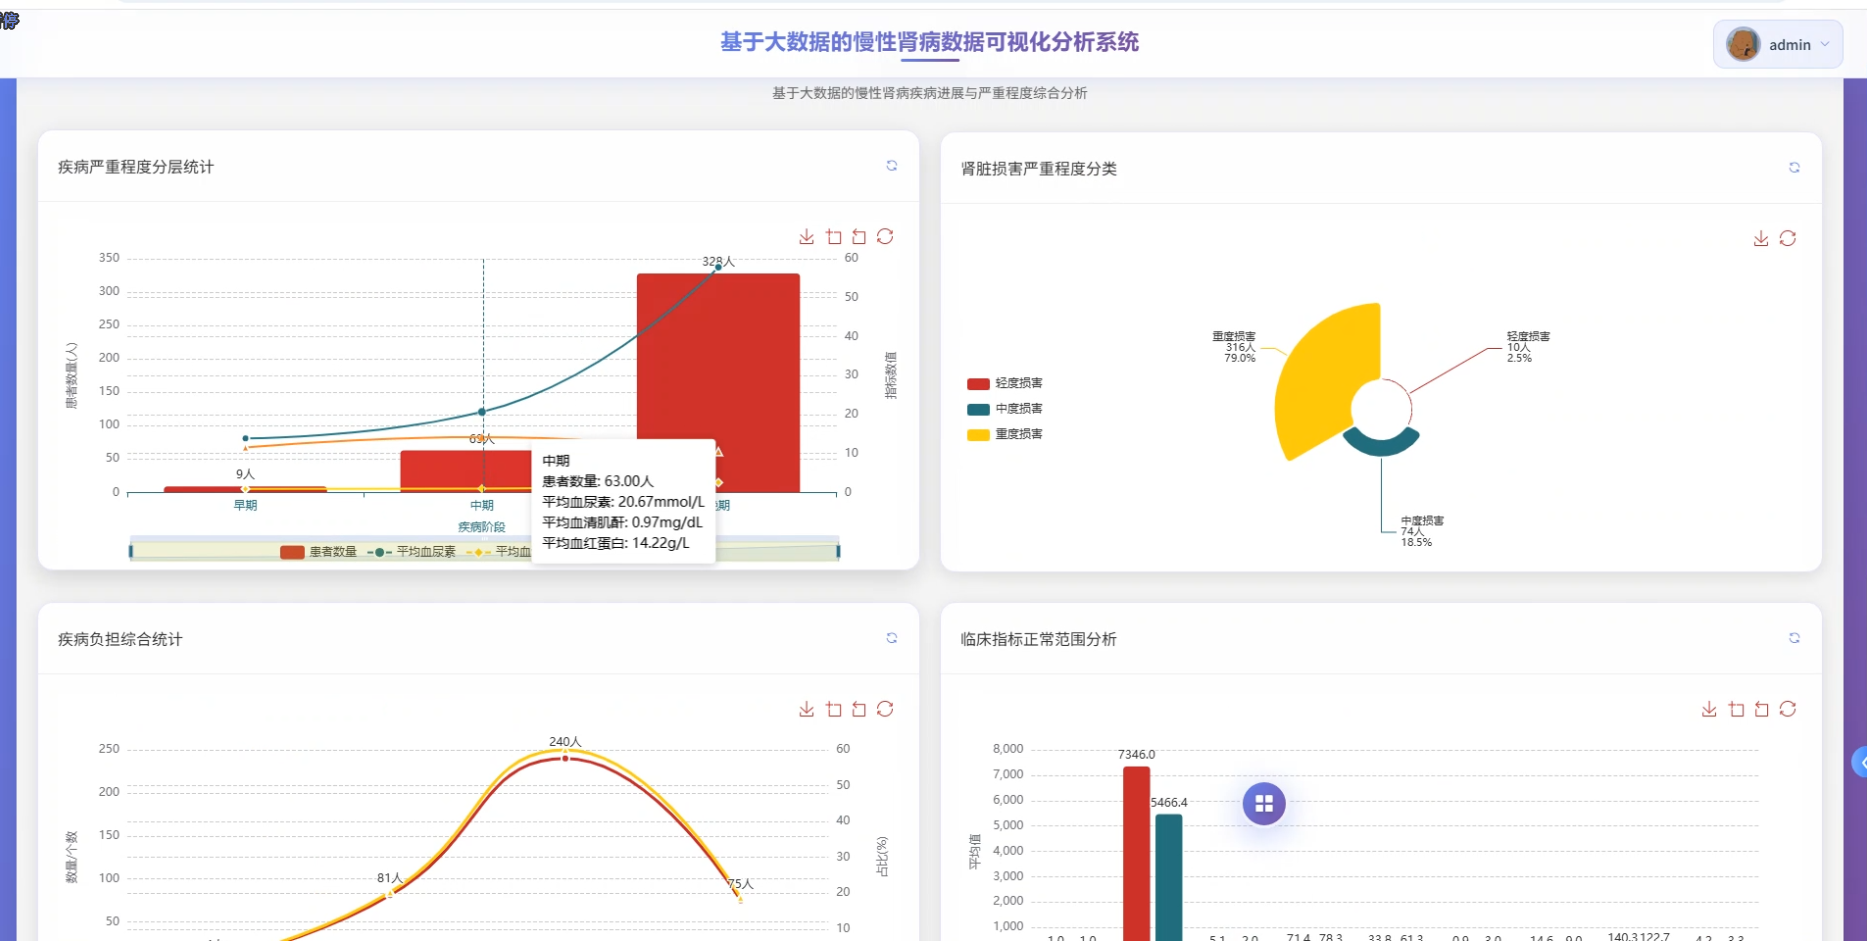Save the 疾病负担综合统计 chart as image
The height and width of the screenshot is (941, 1867).
point(807,709)
